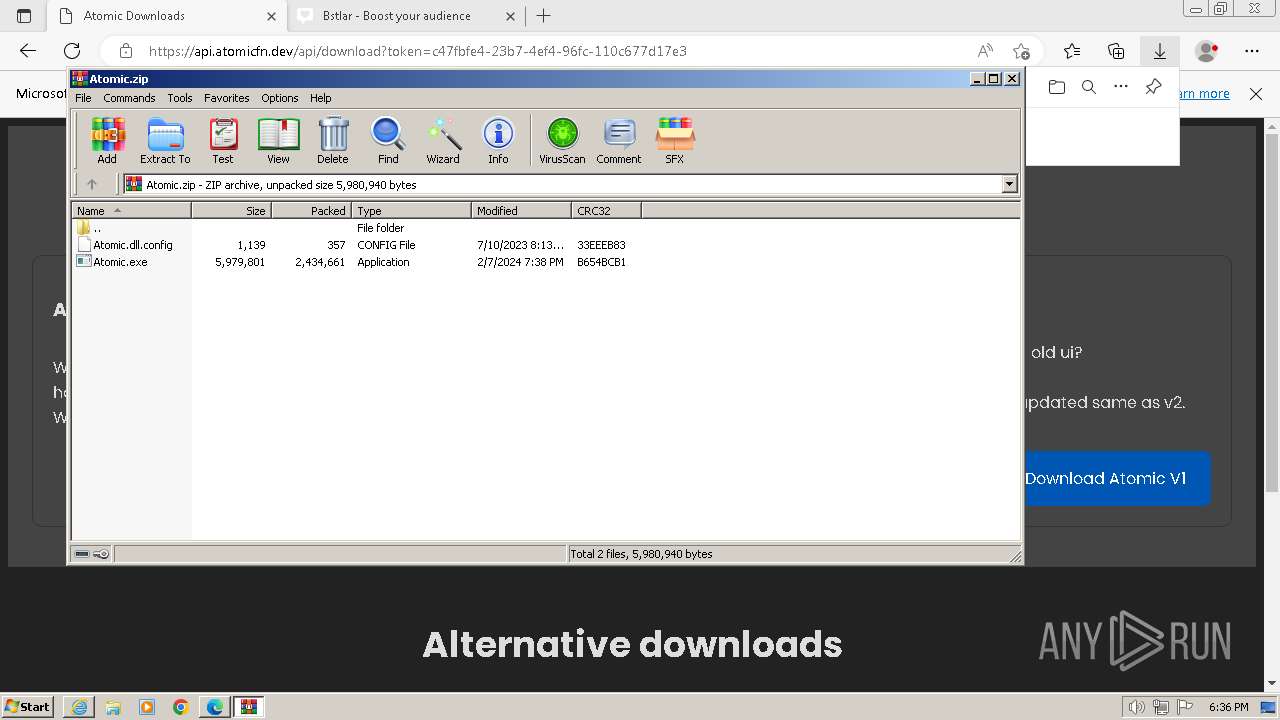The height and width of the screenshot is (720, 1280).
Task: Click disk icon in WinRAR status bar
Action: point(82,554)
